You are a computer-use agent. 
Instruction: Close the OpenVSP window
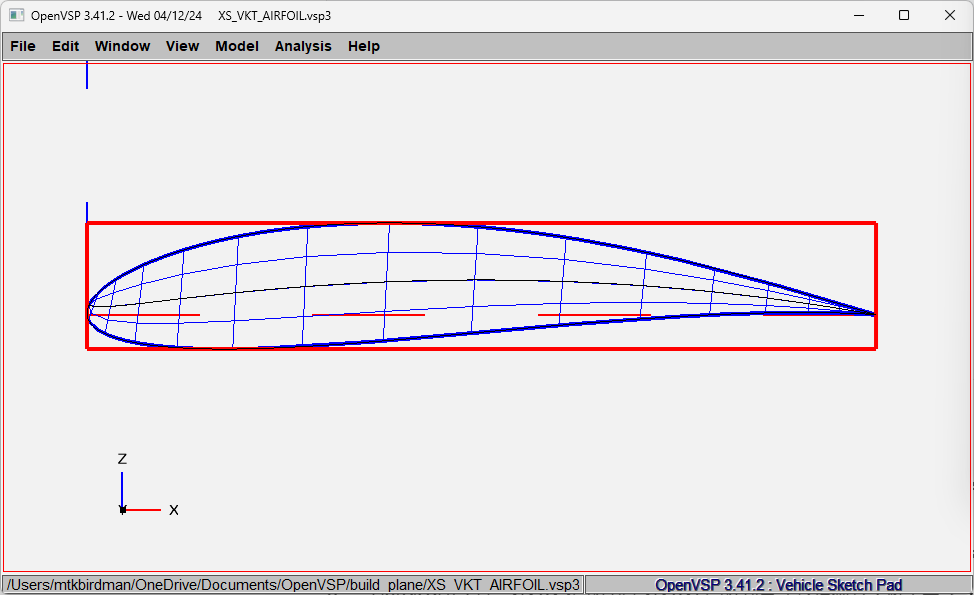click(x=950, y=16)
